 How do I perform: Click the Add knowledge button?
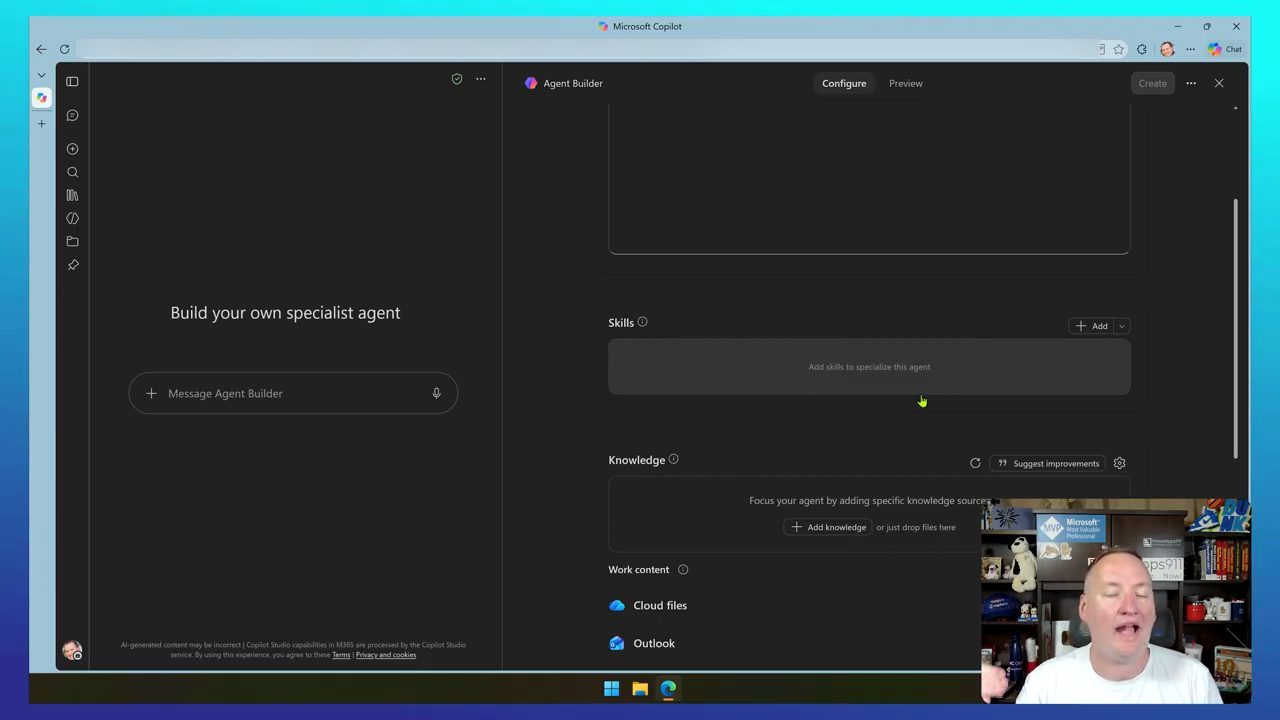[828, 527]
